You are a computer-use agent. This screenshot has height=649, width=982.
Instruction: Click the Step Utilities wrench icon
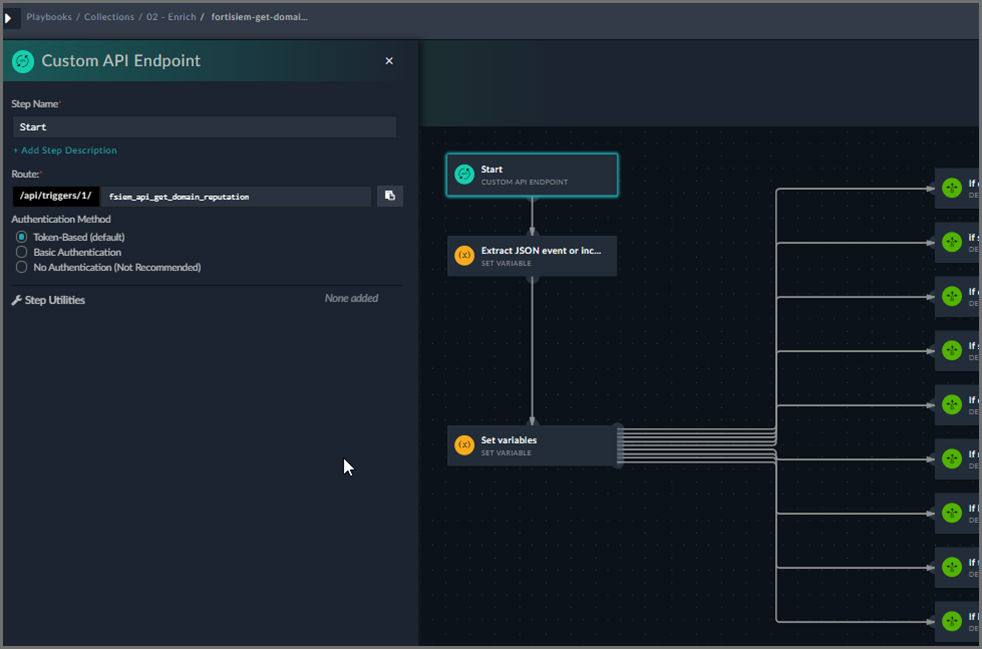point(17,300)
